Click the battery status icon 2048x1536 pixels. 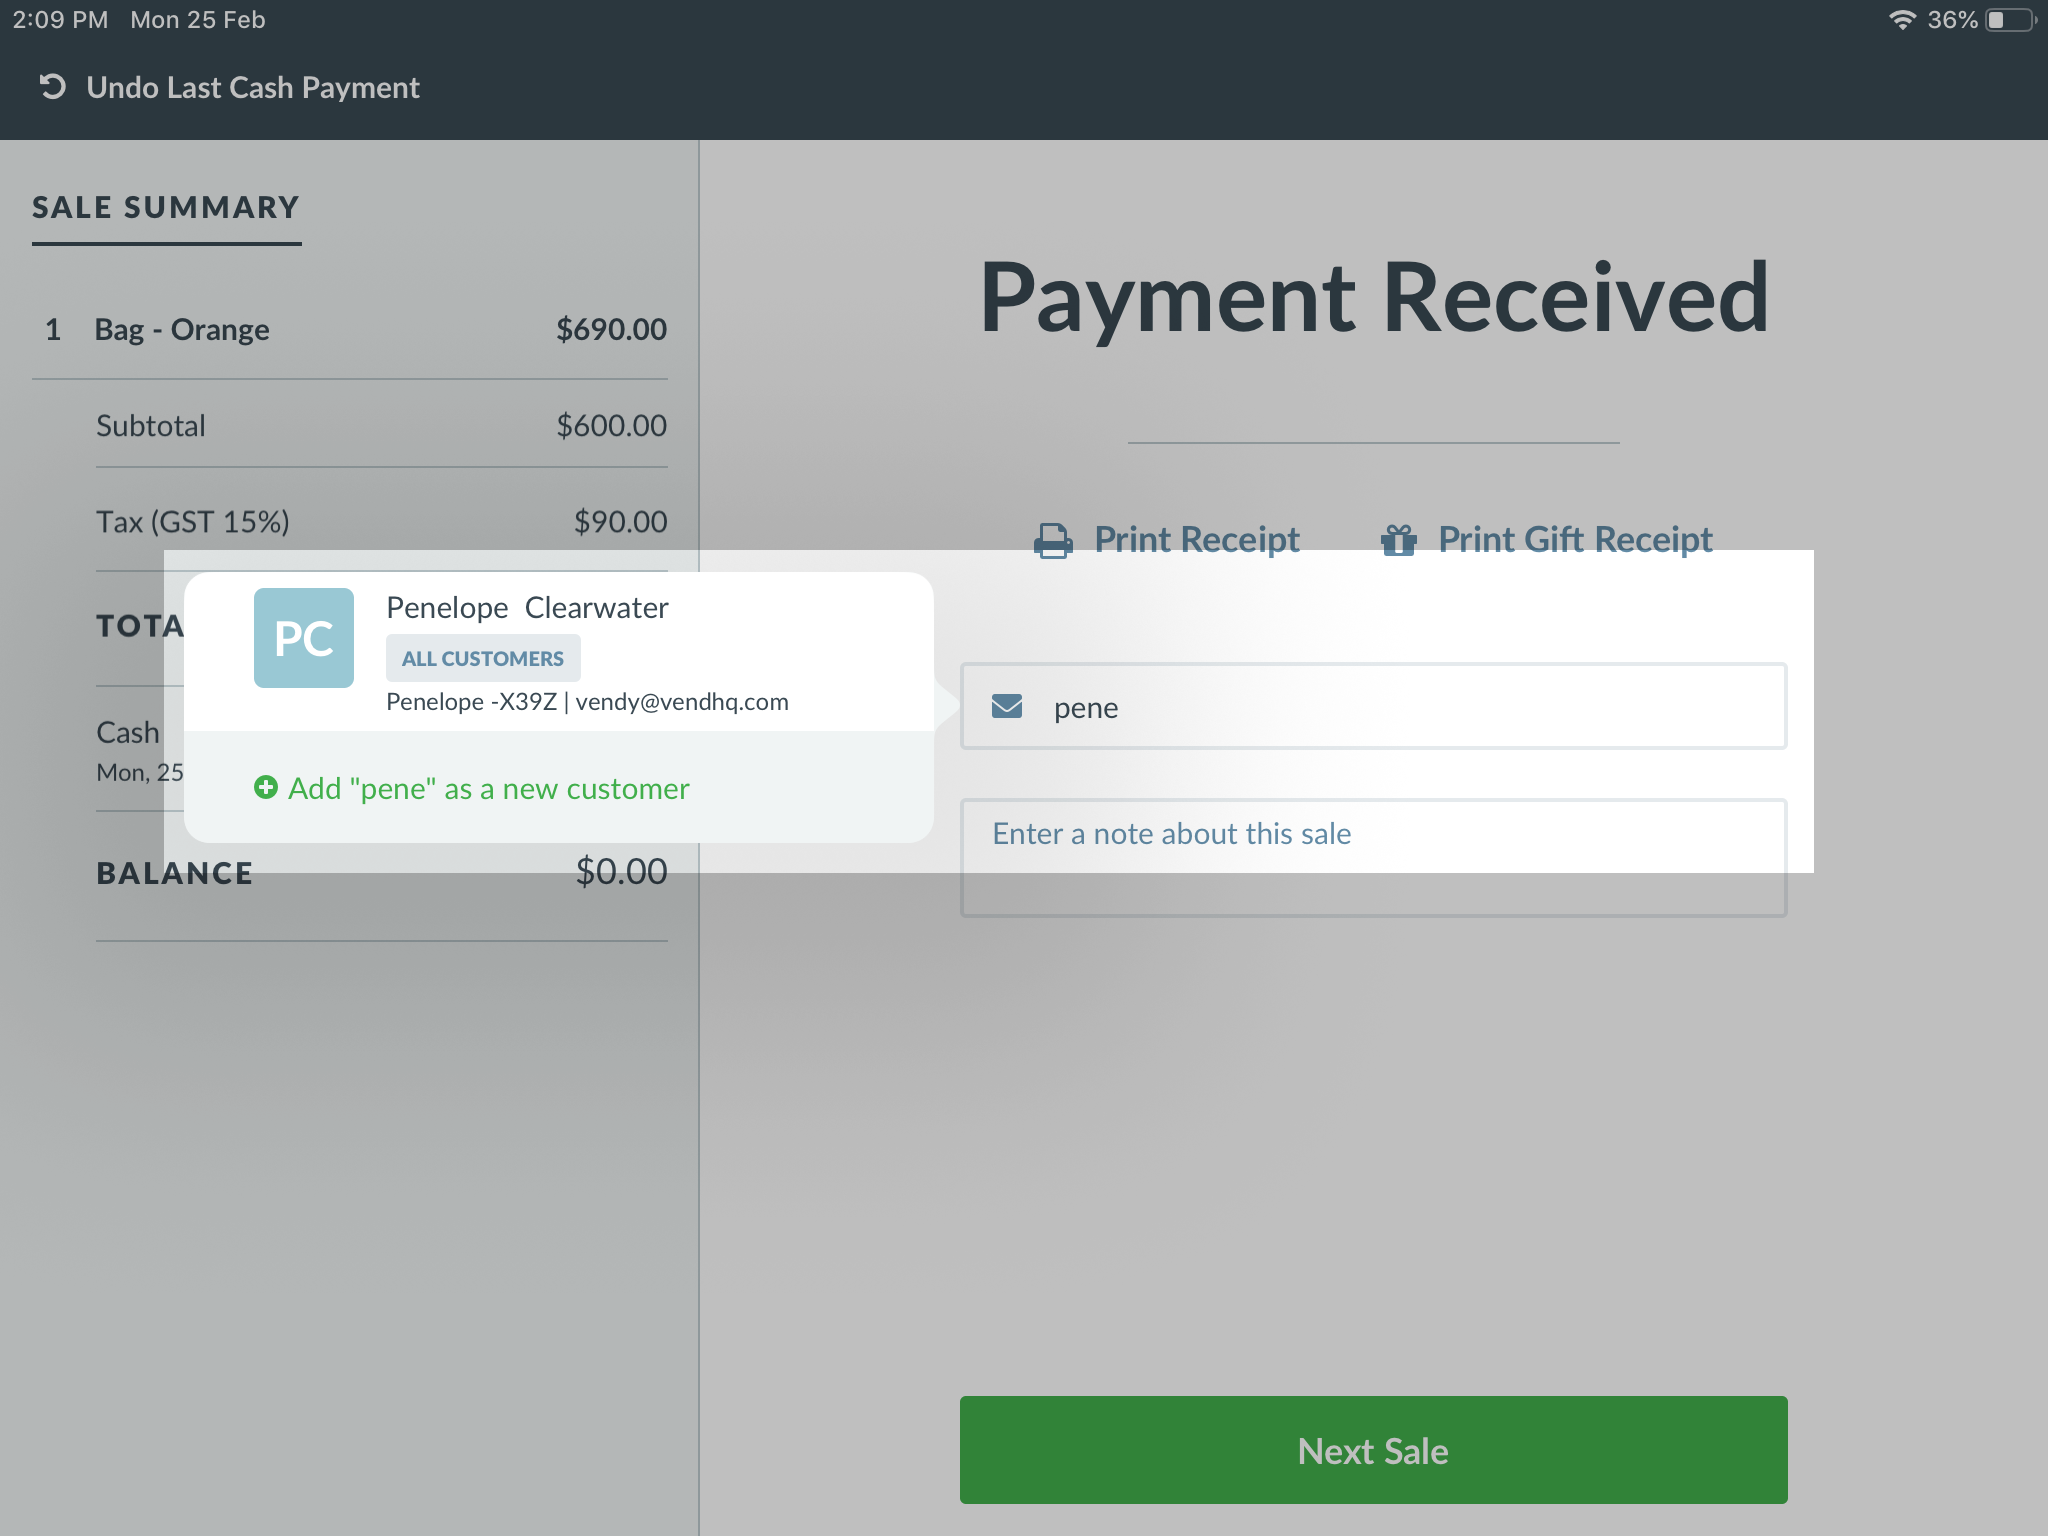click(x=2010, y=20)
